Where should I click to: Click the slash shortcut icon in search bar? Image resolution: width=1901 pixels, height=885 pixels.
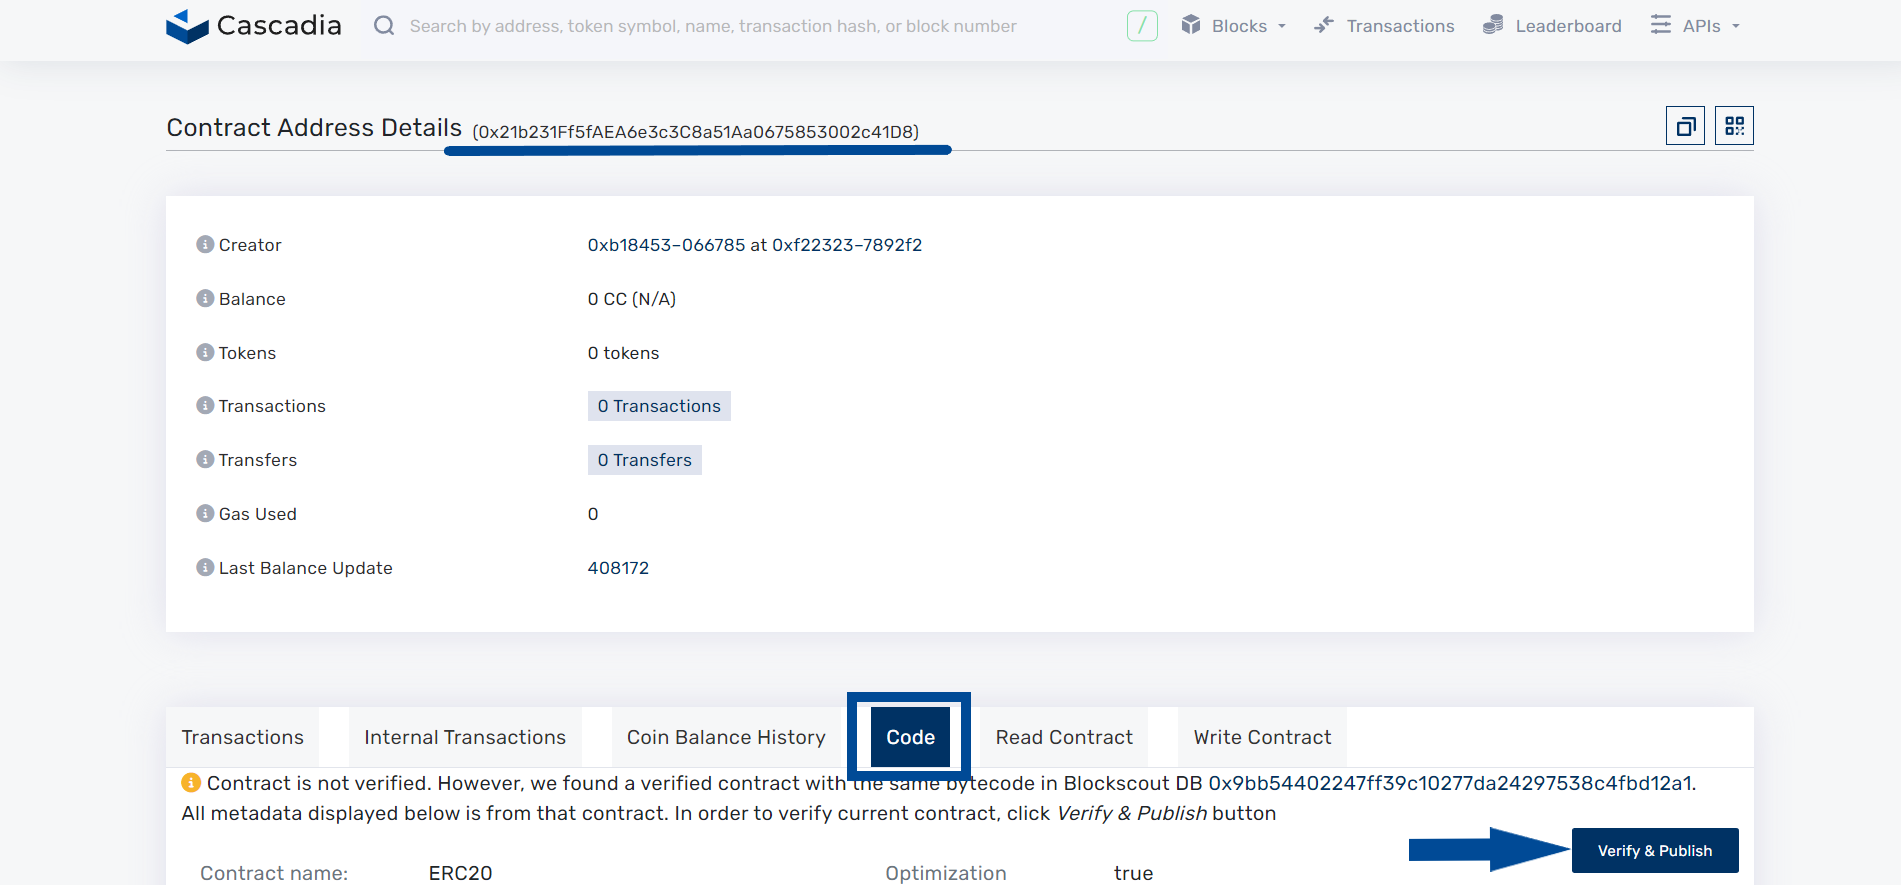tap(1142, 26)
